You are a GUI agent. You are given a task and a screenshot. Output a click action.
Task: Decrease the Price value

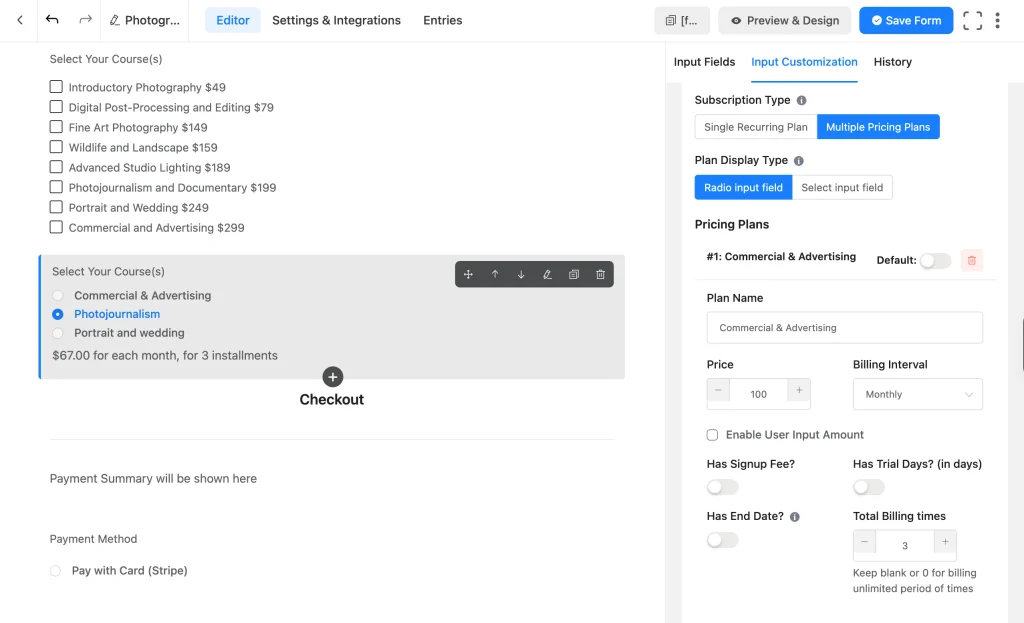[x=718, y=391]
